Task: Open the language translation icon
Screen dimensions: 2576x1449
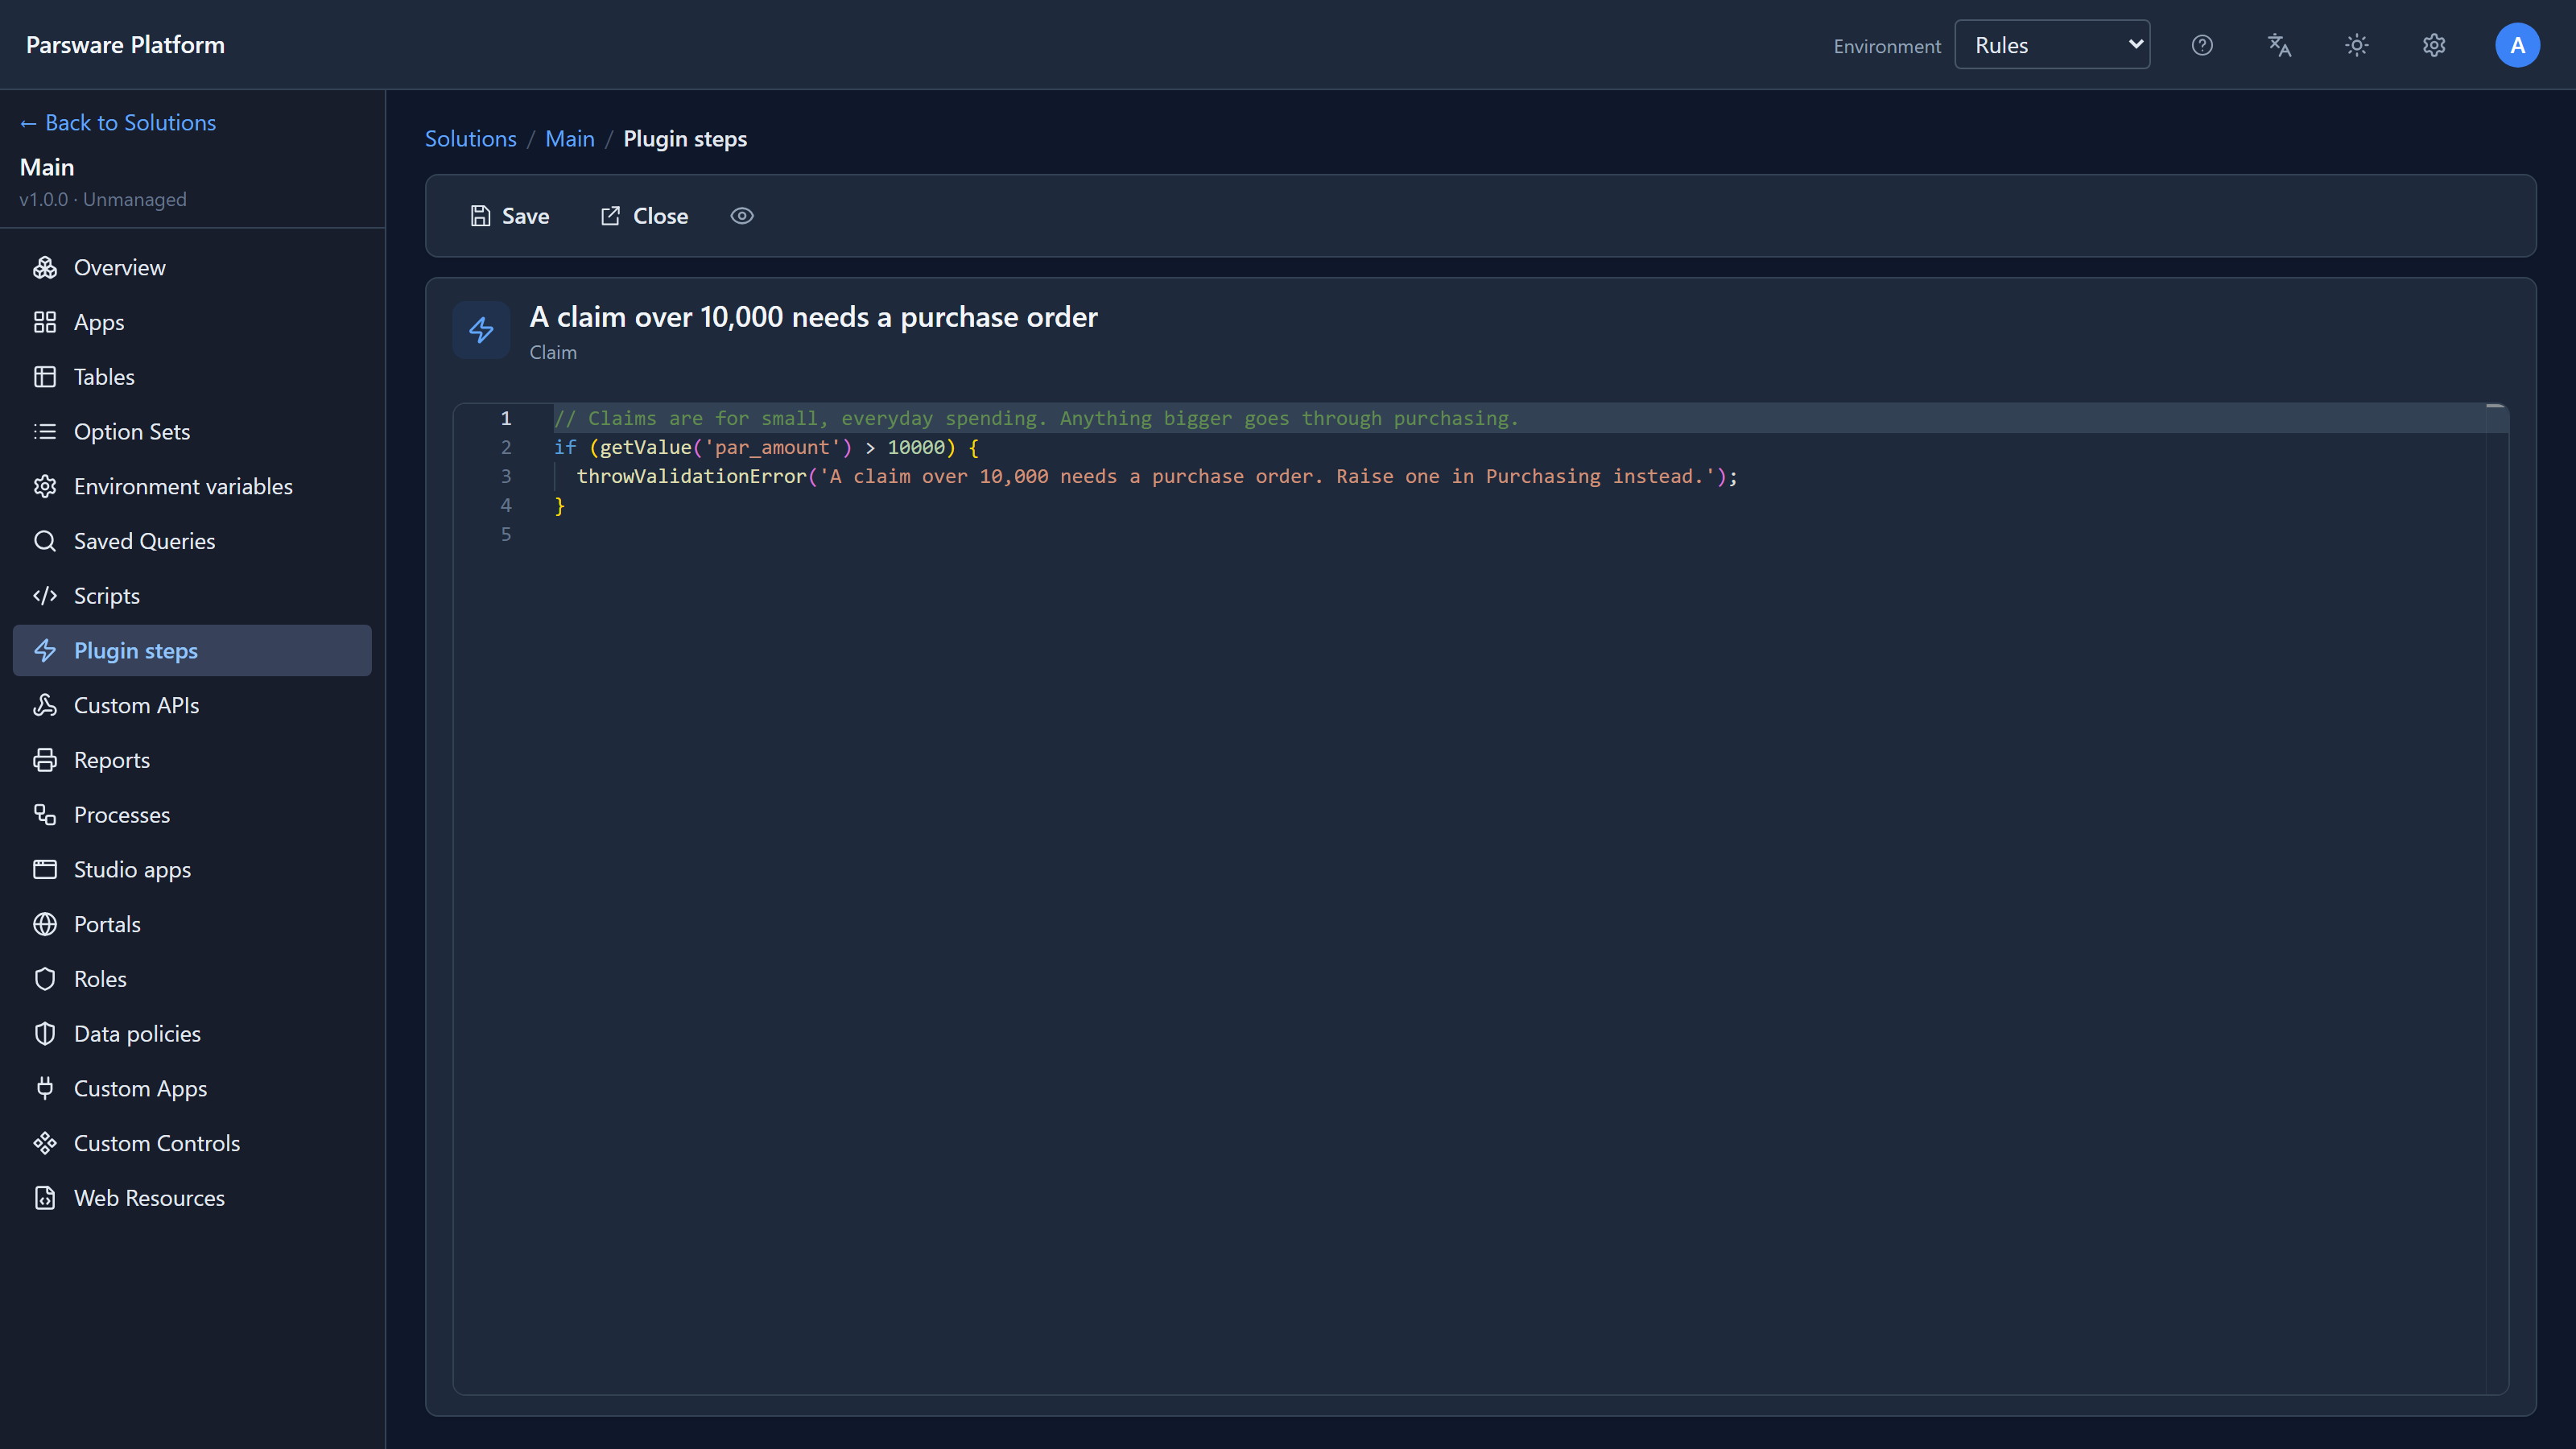Action: [2279, 45]
